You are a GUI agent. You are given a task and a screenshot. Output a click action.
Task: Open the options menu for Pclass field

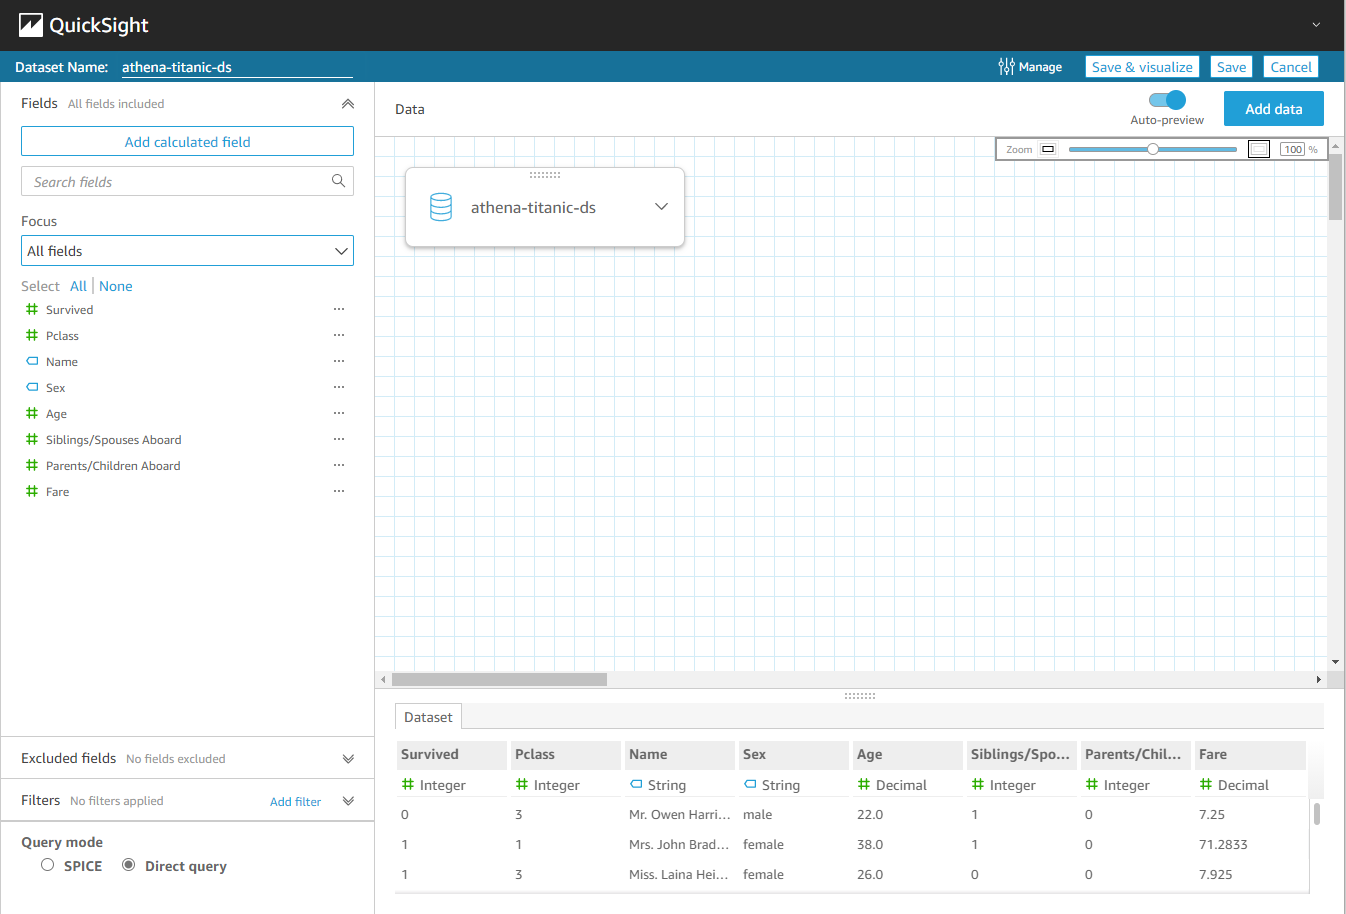pos(339,336)
